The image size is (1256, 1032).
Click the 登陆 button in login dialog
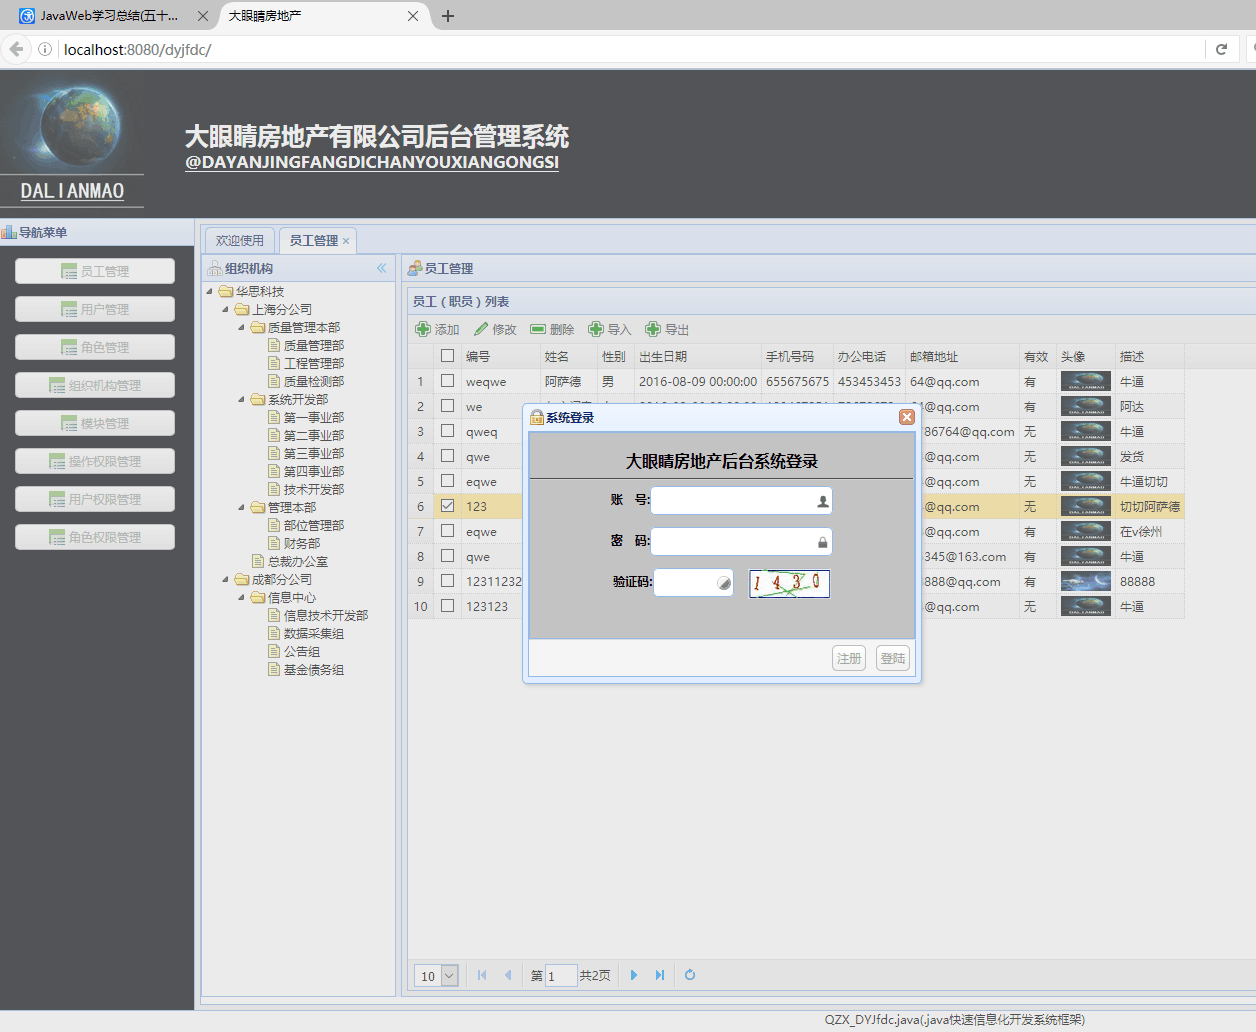[x=893, y=658]
